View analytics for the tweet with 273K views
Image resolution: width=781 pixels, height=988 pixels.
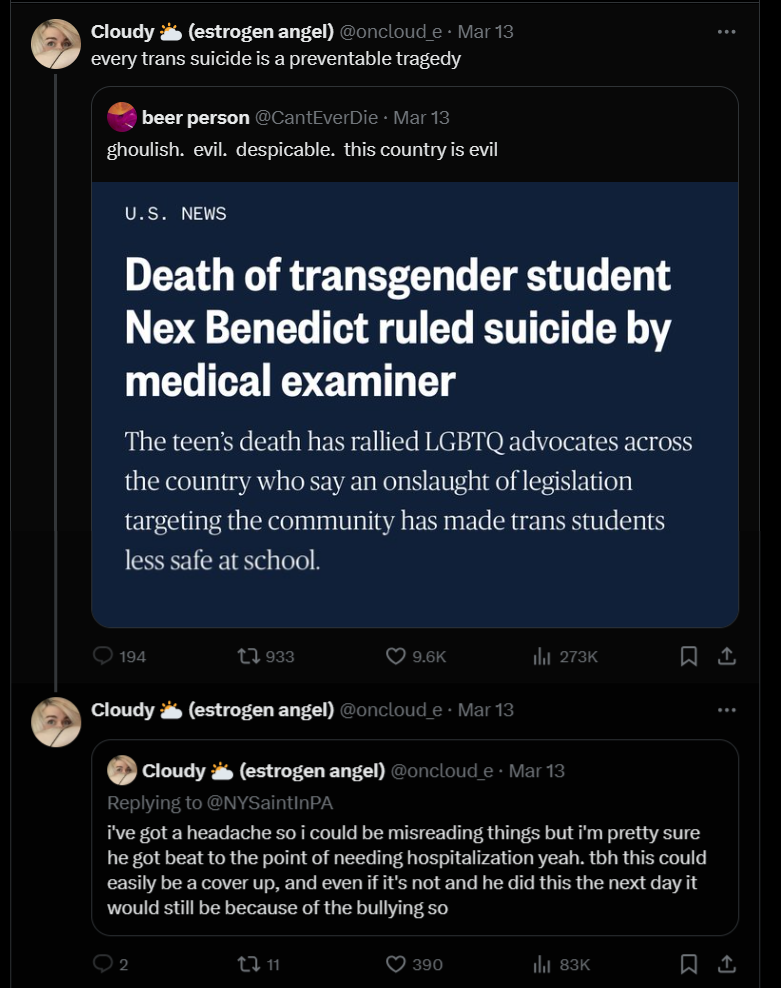[x=543, y=656]
